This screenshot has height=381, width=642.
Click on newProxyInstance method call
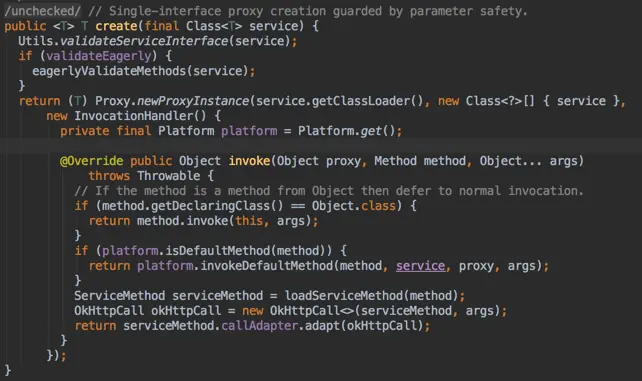[193, 101]
